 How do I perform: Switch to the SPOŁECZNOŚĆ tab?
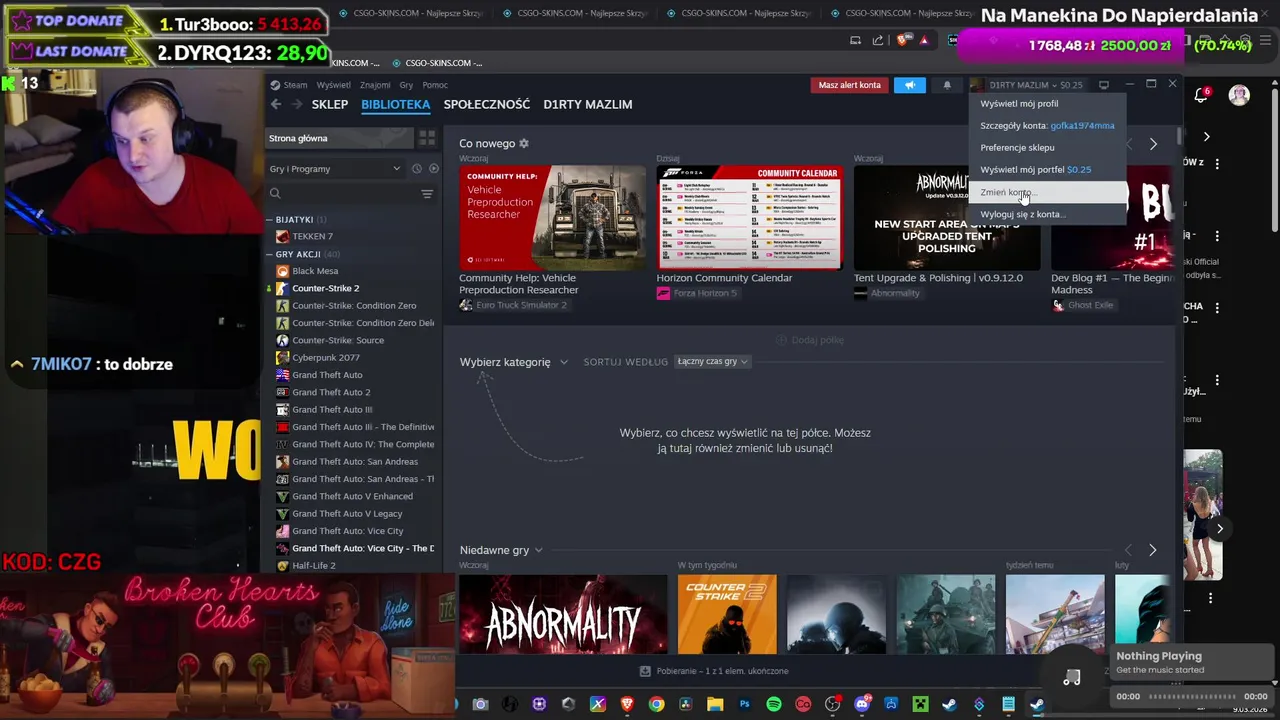click(x=487, y=104)
